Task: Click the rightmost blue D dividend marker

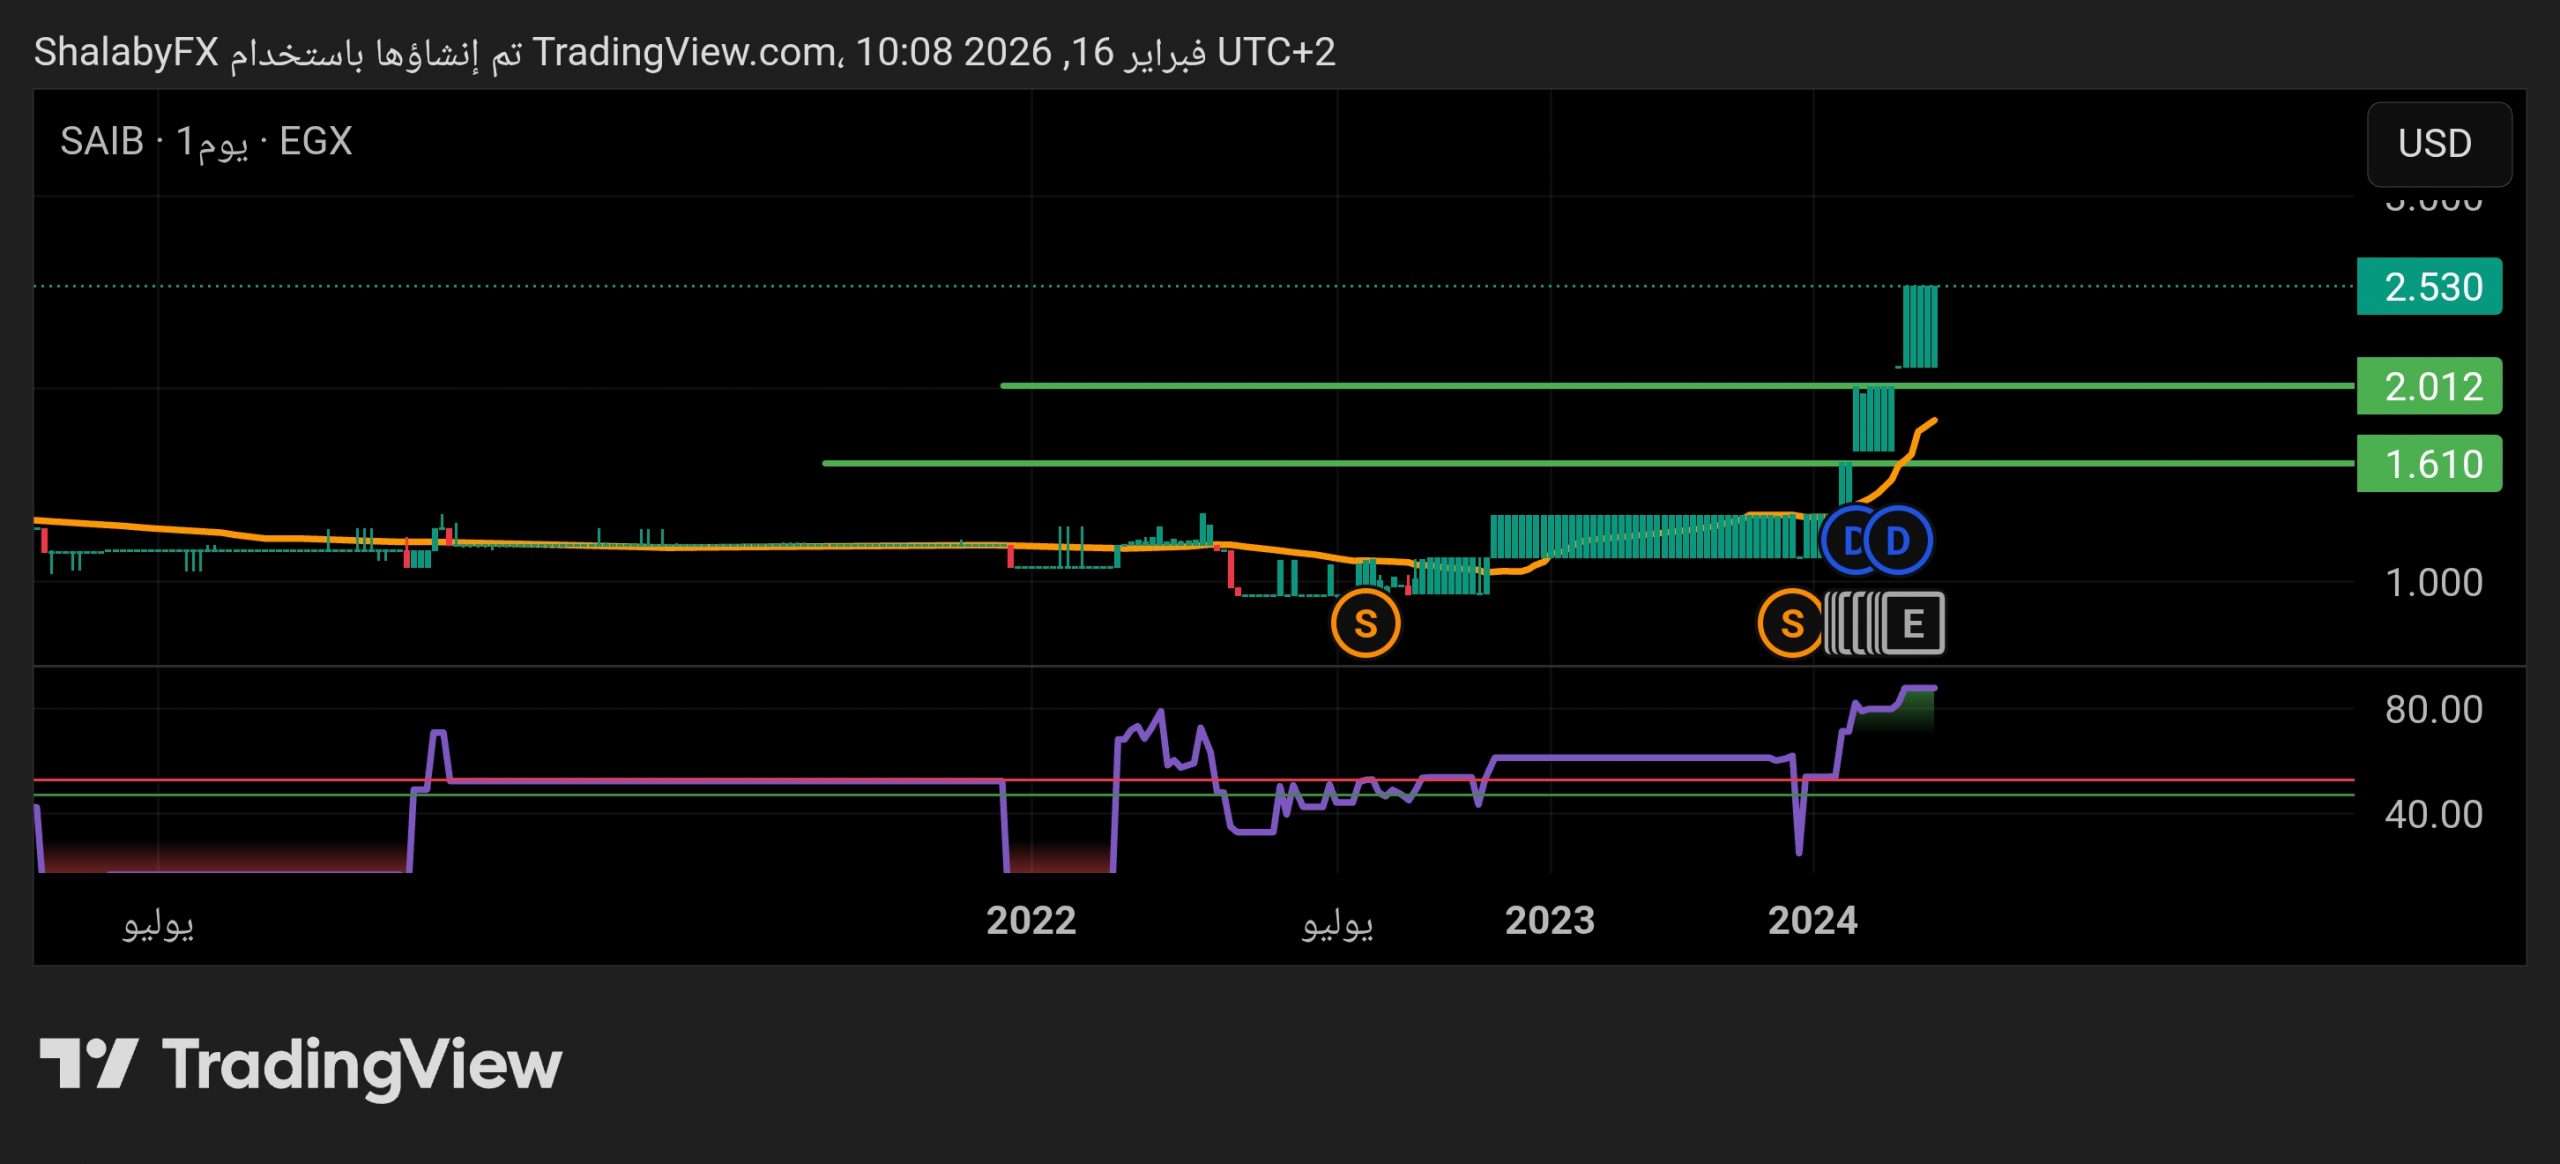Action: coord(1899,541)
